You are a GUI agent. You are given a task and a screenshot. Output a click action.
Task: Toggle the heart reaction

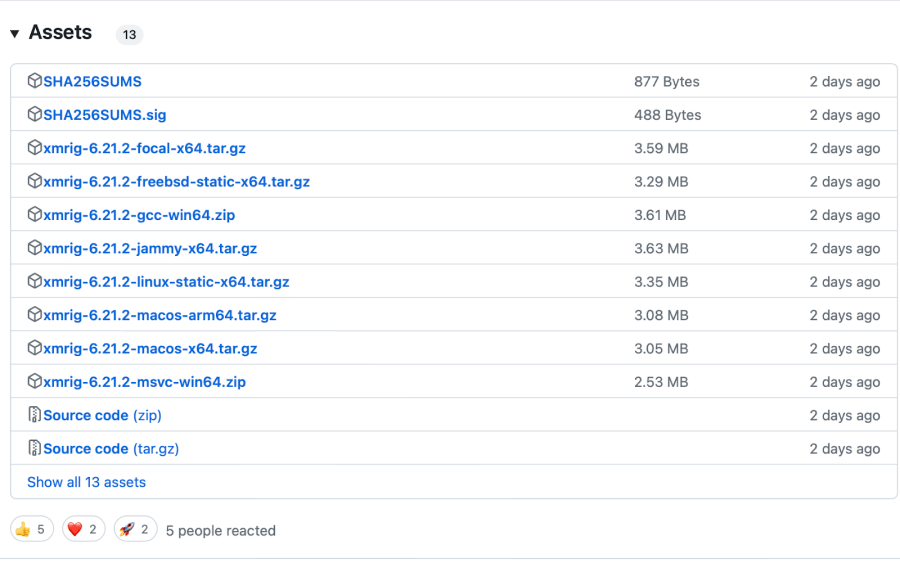[83, 530]
